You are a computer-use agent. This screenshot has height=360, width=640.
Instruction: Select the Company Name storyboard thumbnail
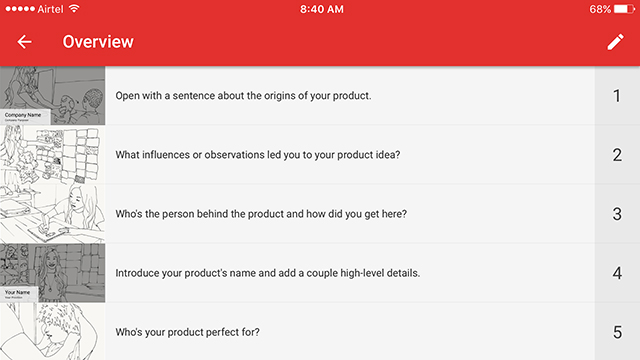click(52, 96)
